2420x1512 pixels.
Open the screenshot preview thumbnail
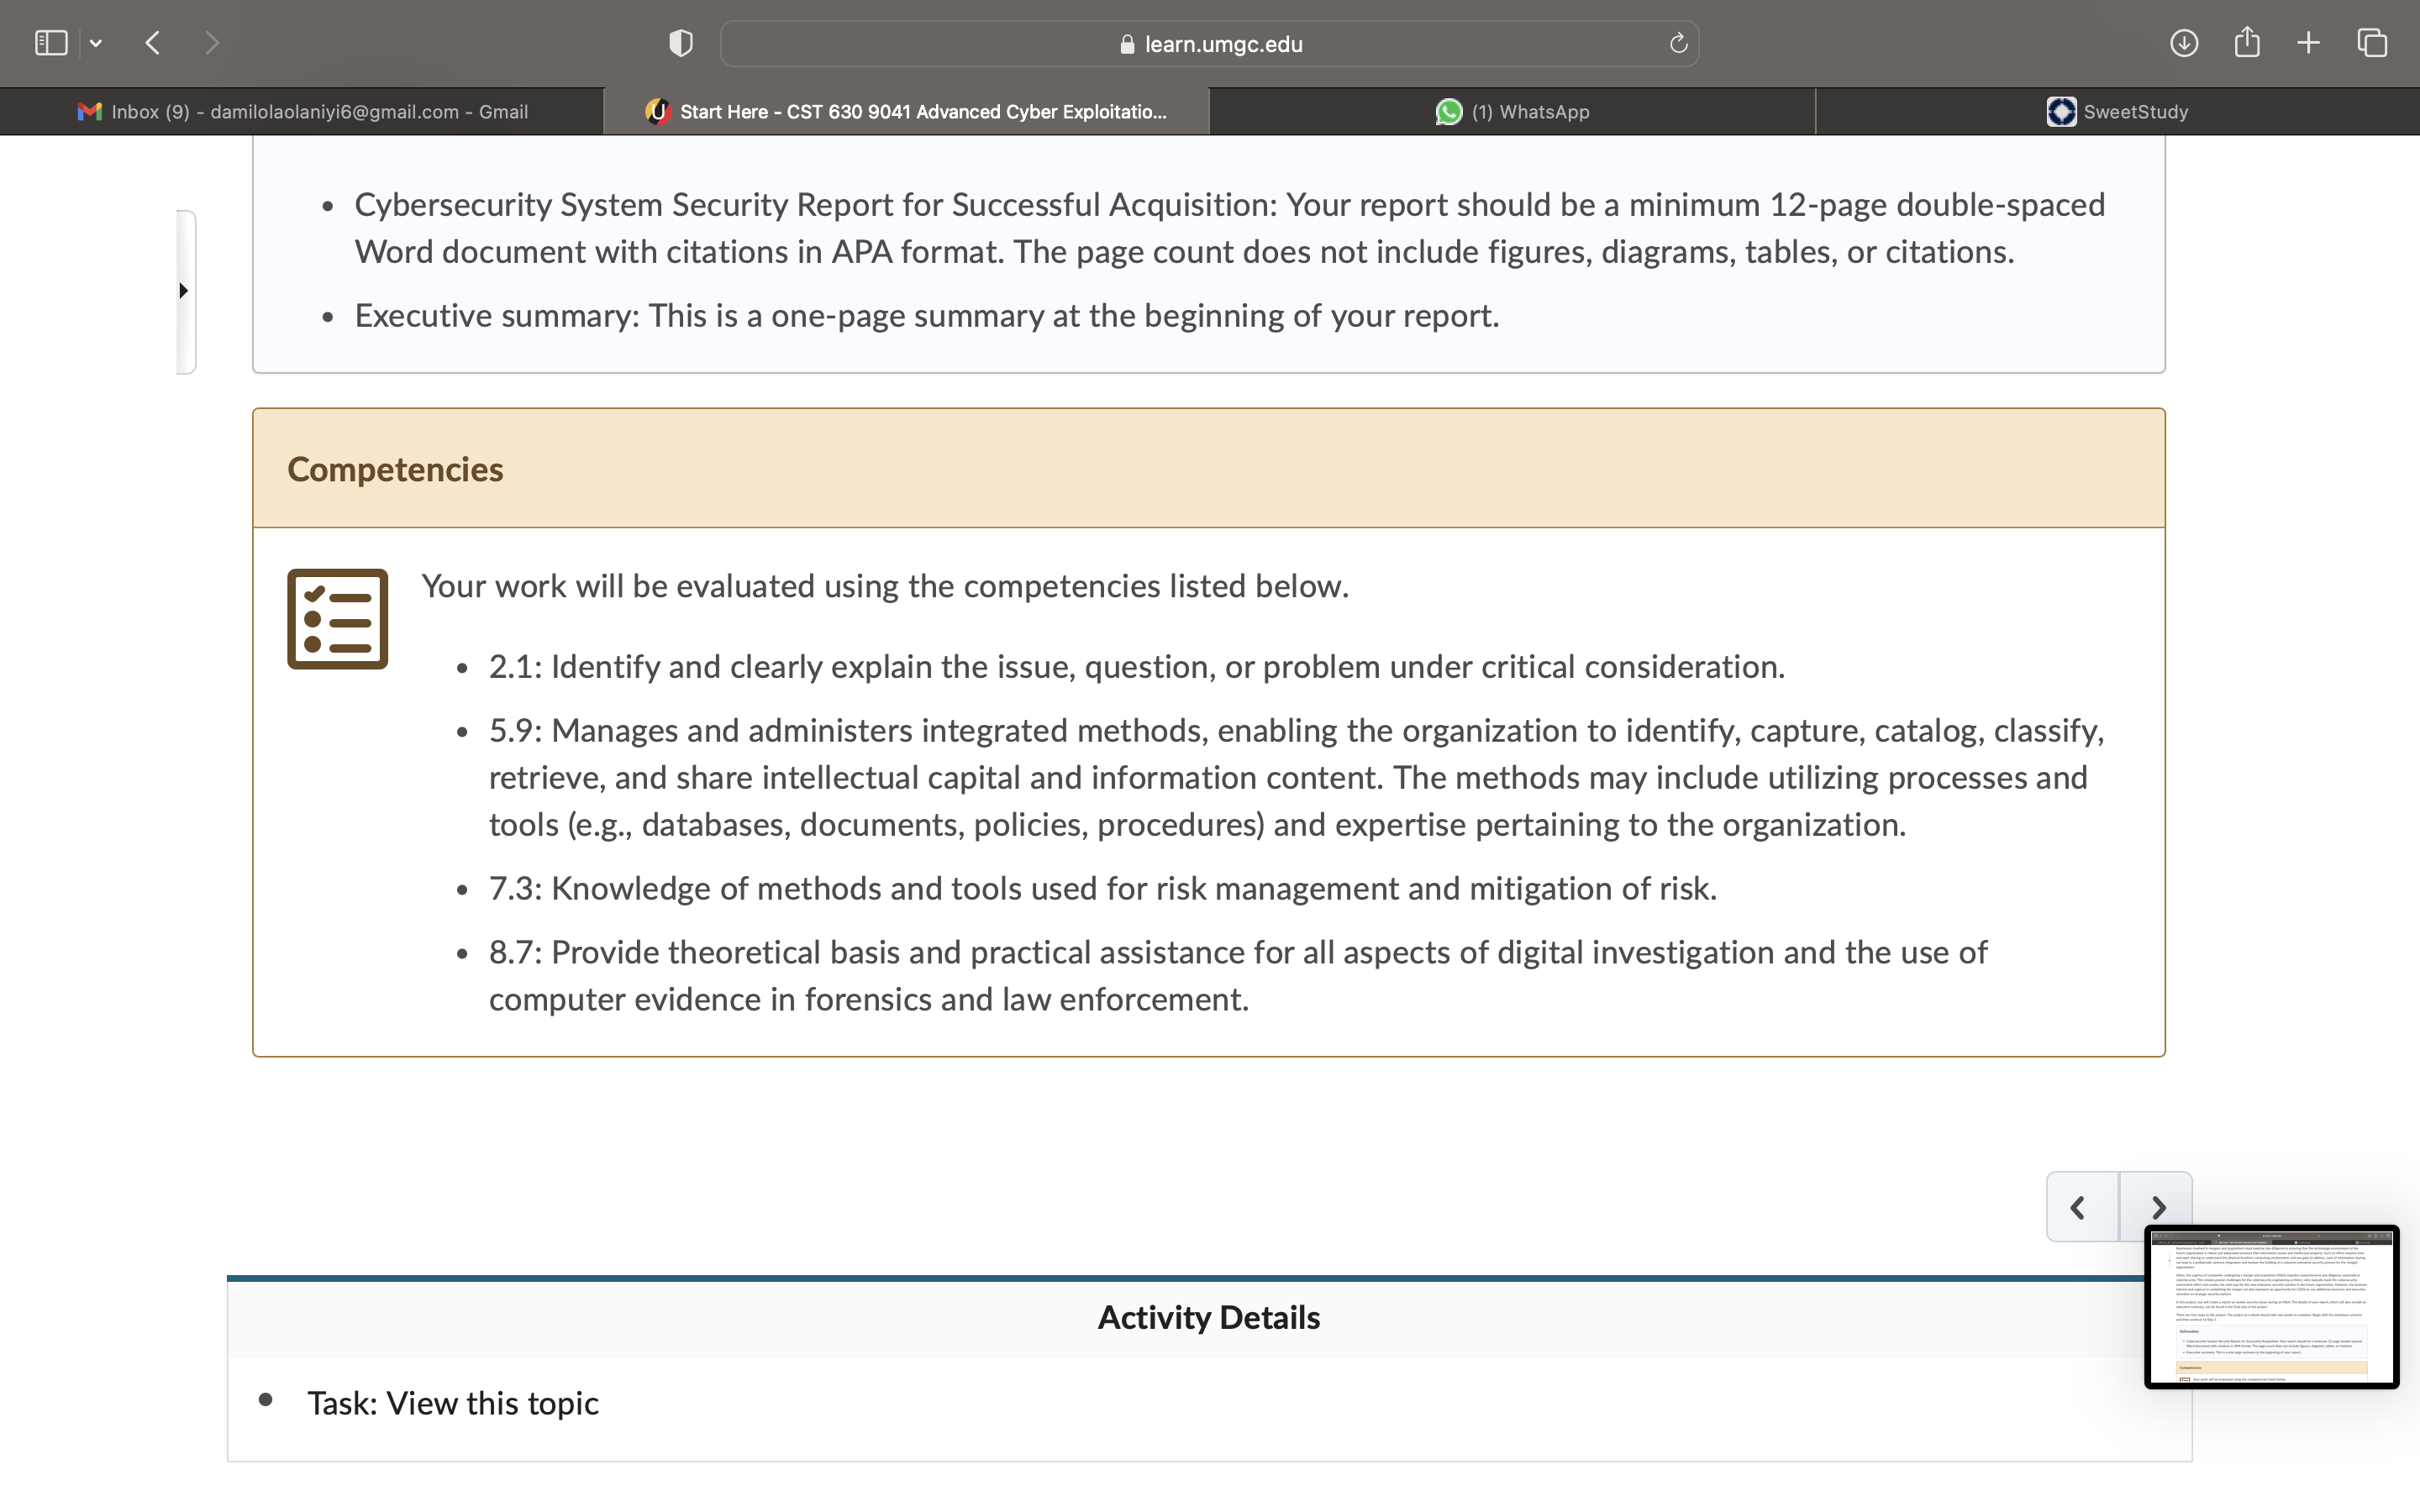pos(2271,1307)
